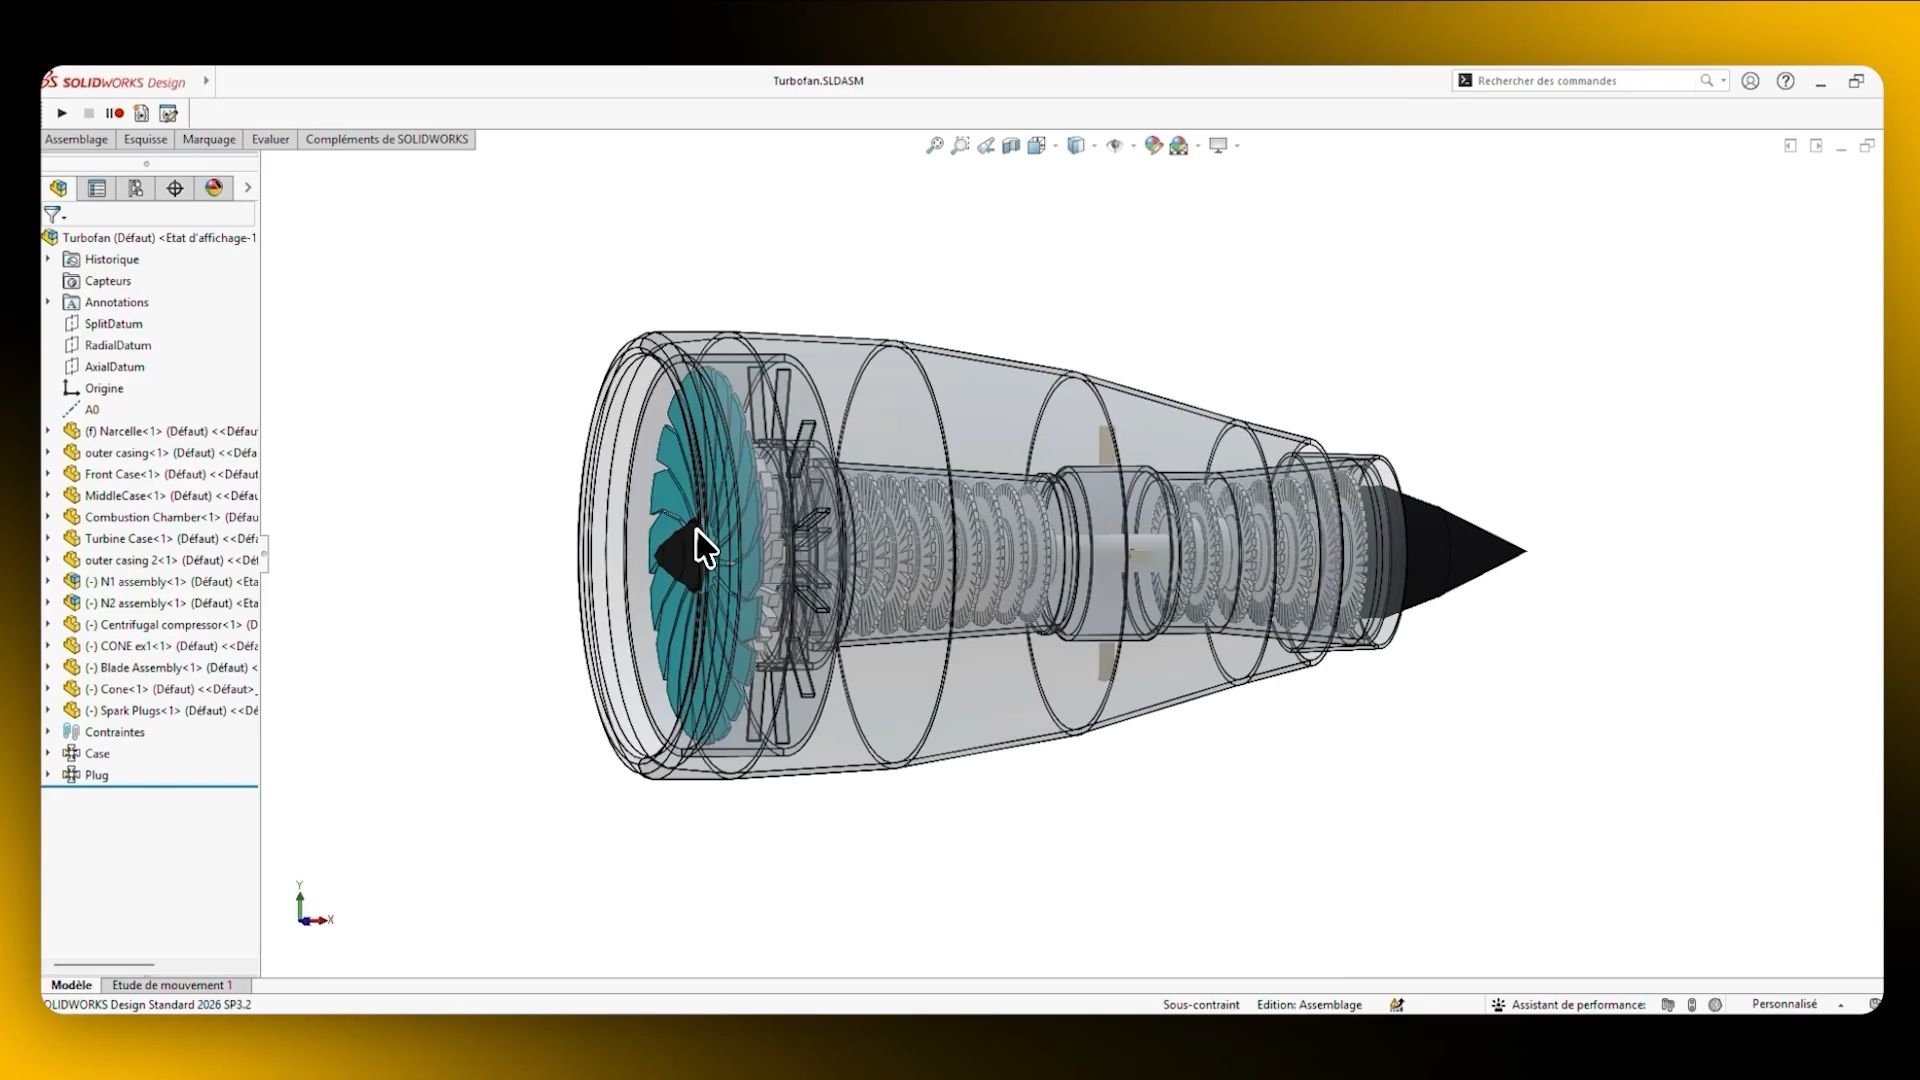Screen dimensions: 1920x1080
Task: Run the macro with the play button
Action: (x=62, y=113)
